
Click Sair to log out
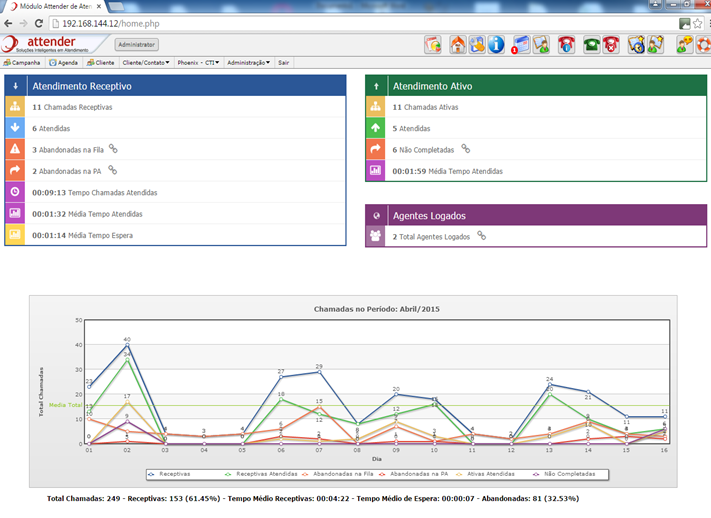click(x=284, y=63)
